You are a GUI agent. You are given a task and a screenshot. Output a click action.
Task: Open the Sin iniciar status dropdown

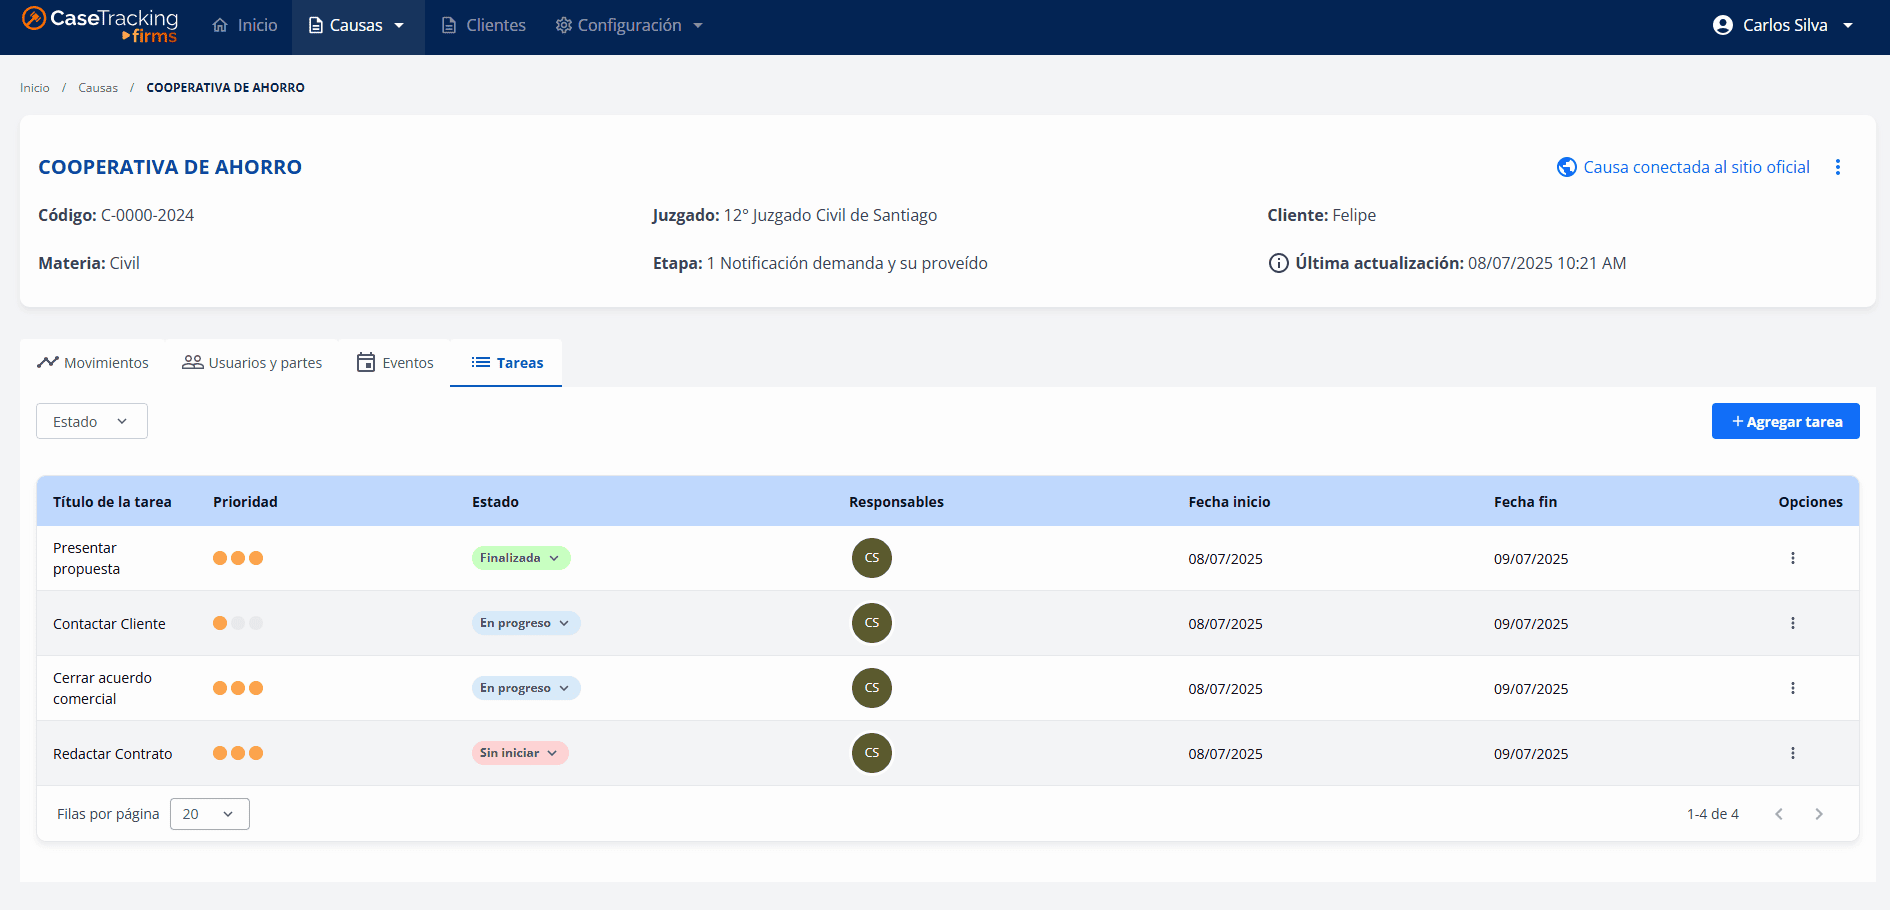tap(519, 753)
